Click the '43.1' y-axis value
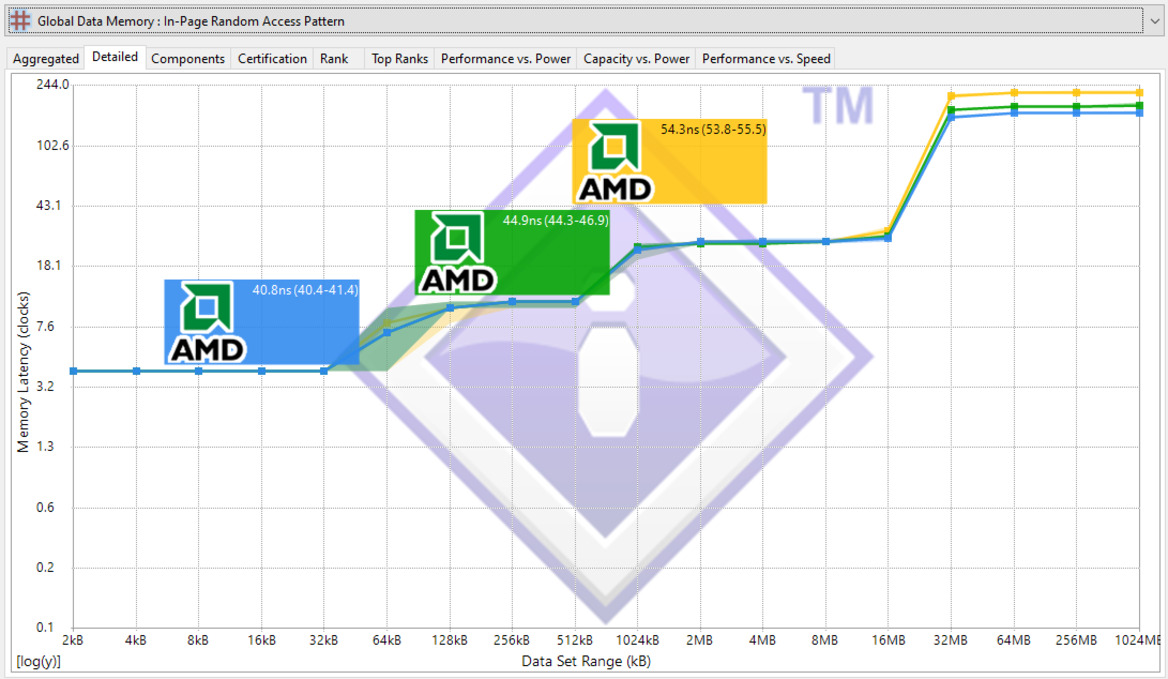Viewport: 1168px width, 679px height. [x=48, y=205]
